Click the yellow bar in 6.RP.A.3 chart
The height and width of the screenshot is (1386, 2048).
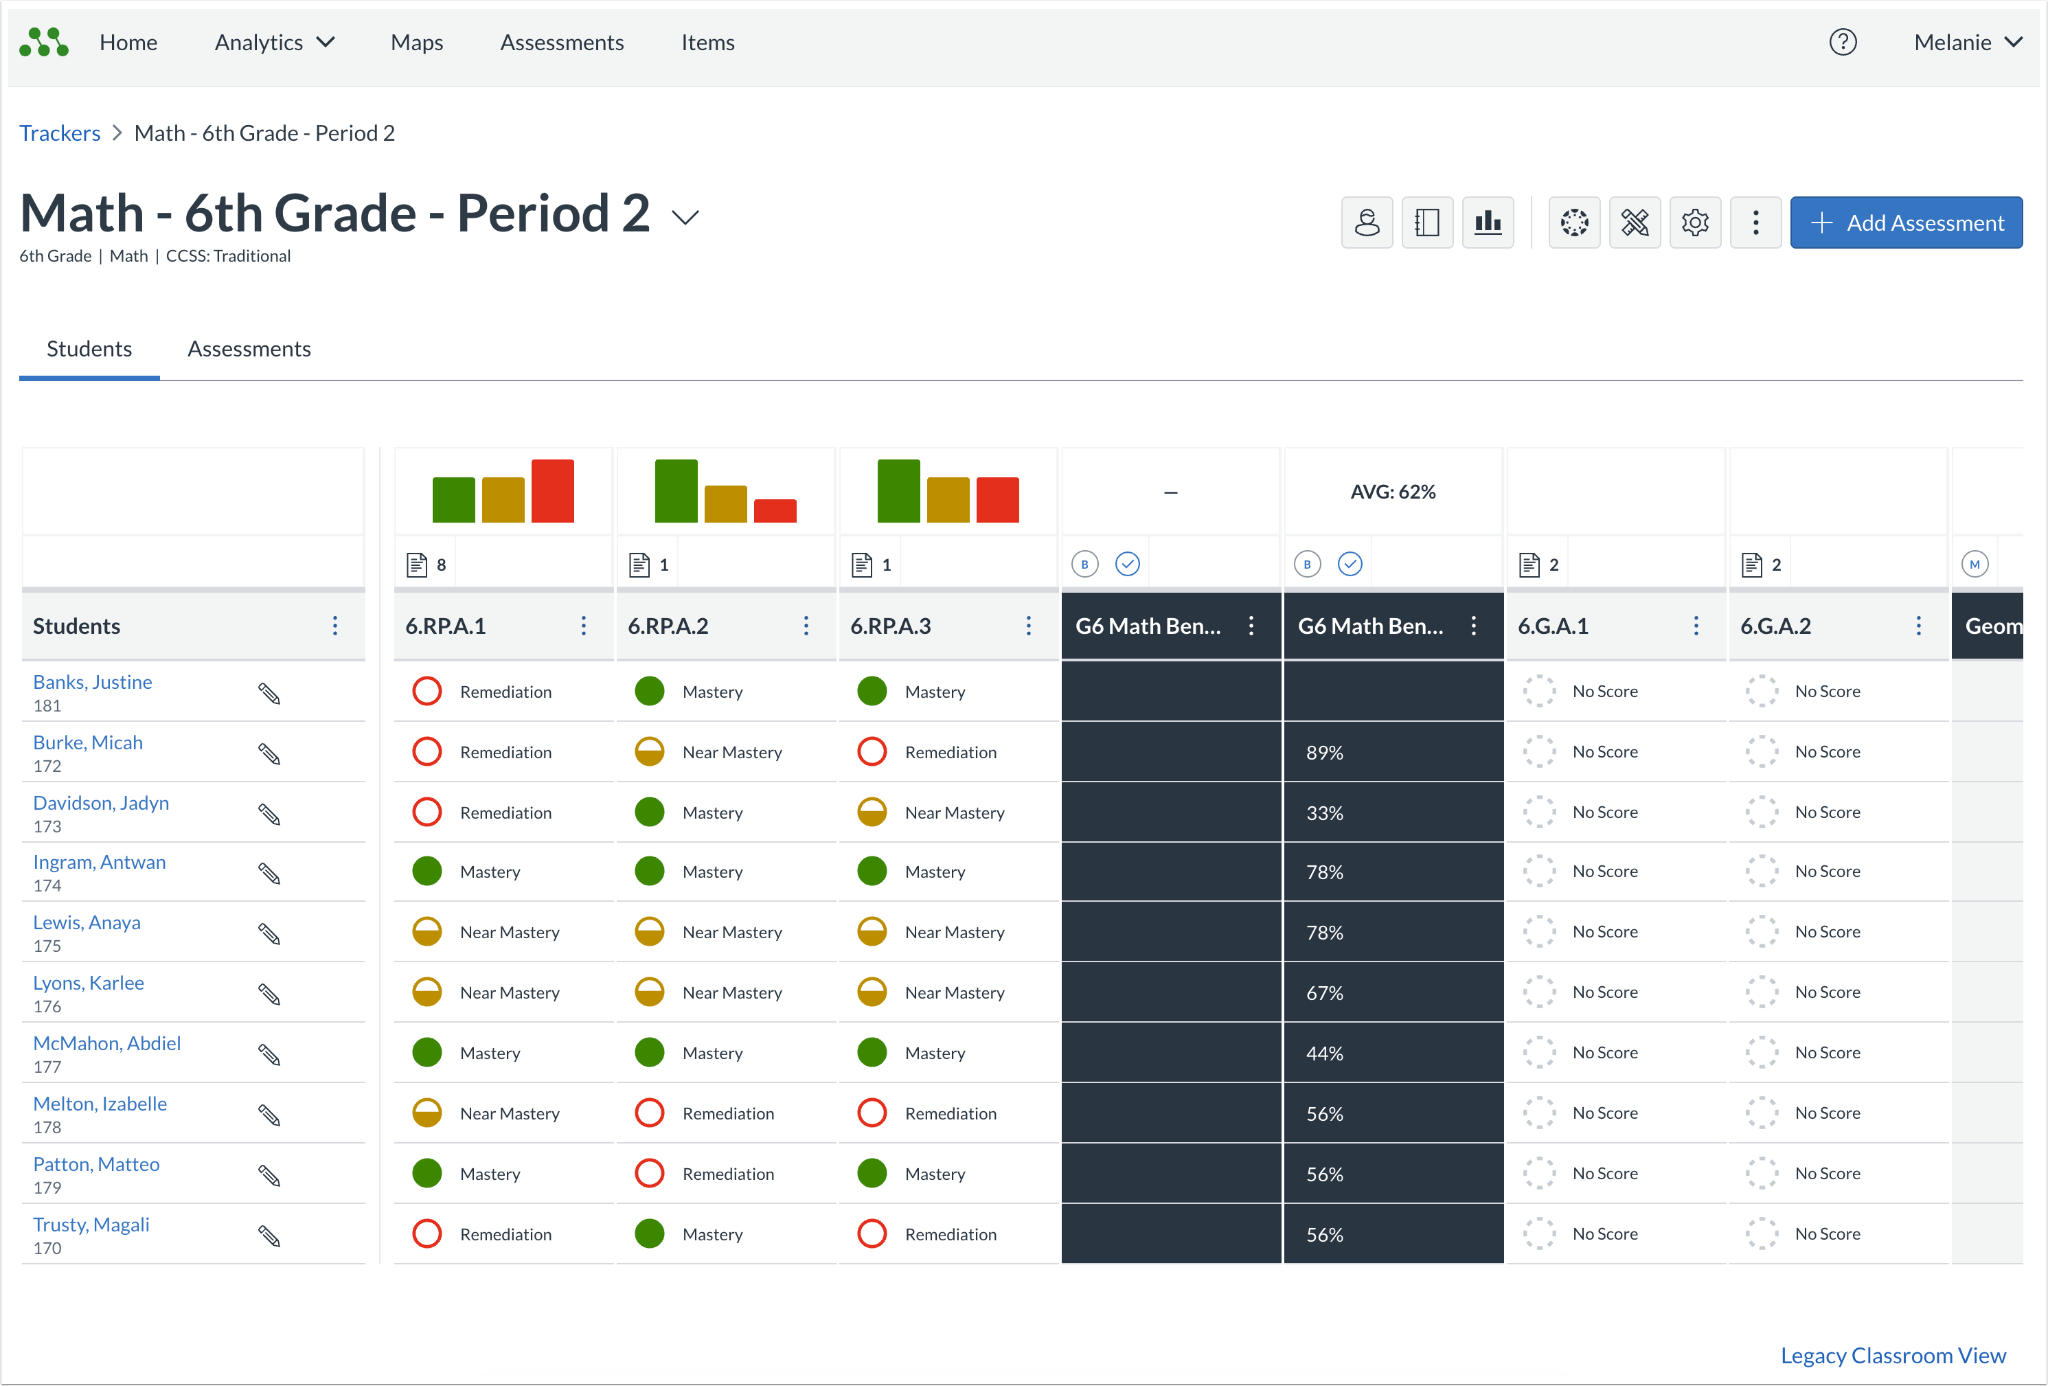point(948,500)
